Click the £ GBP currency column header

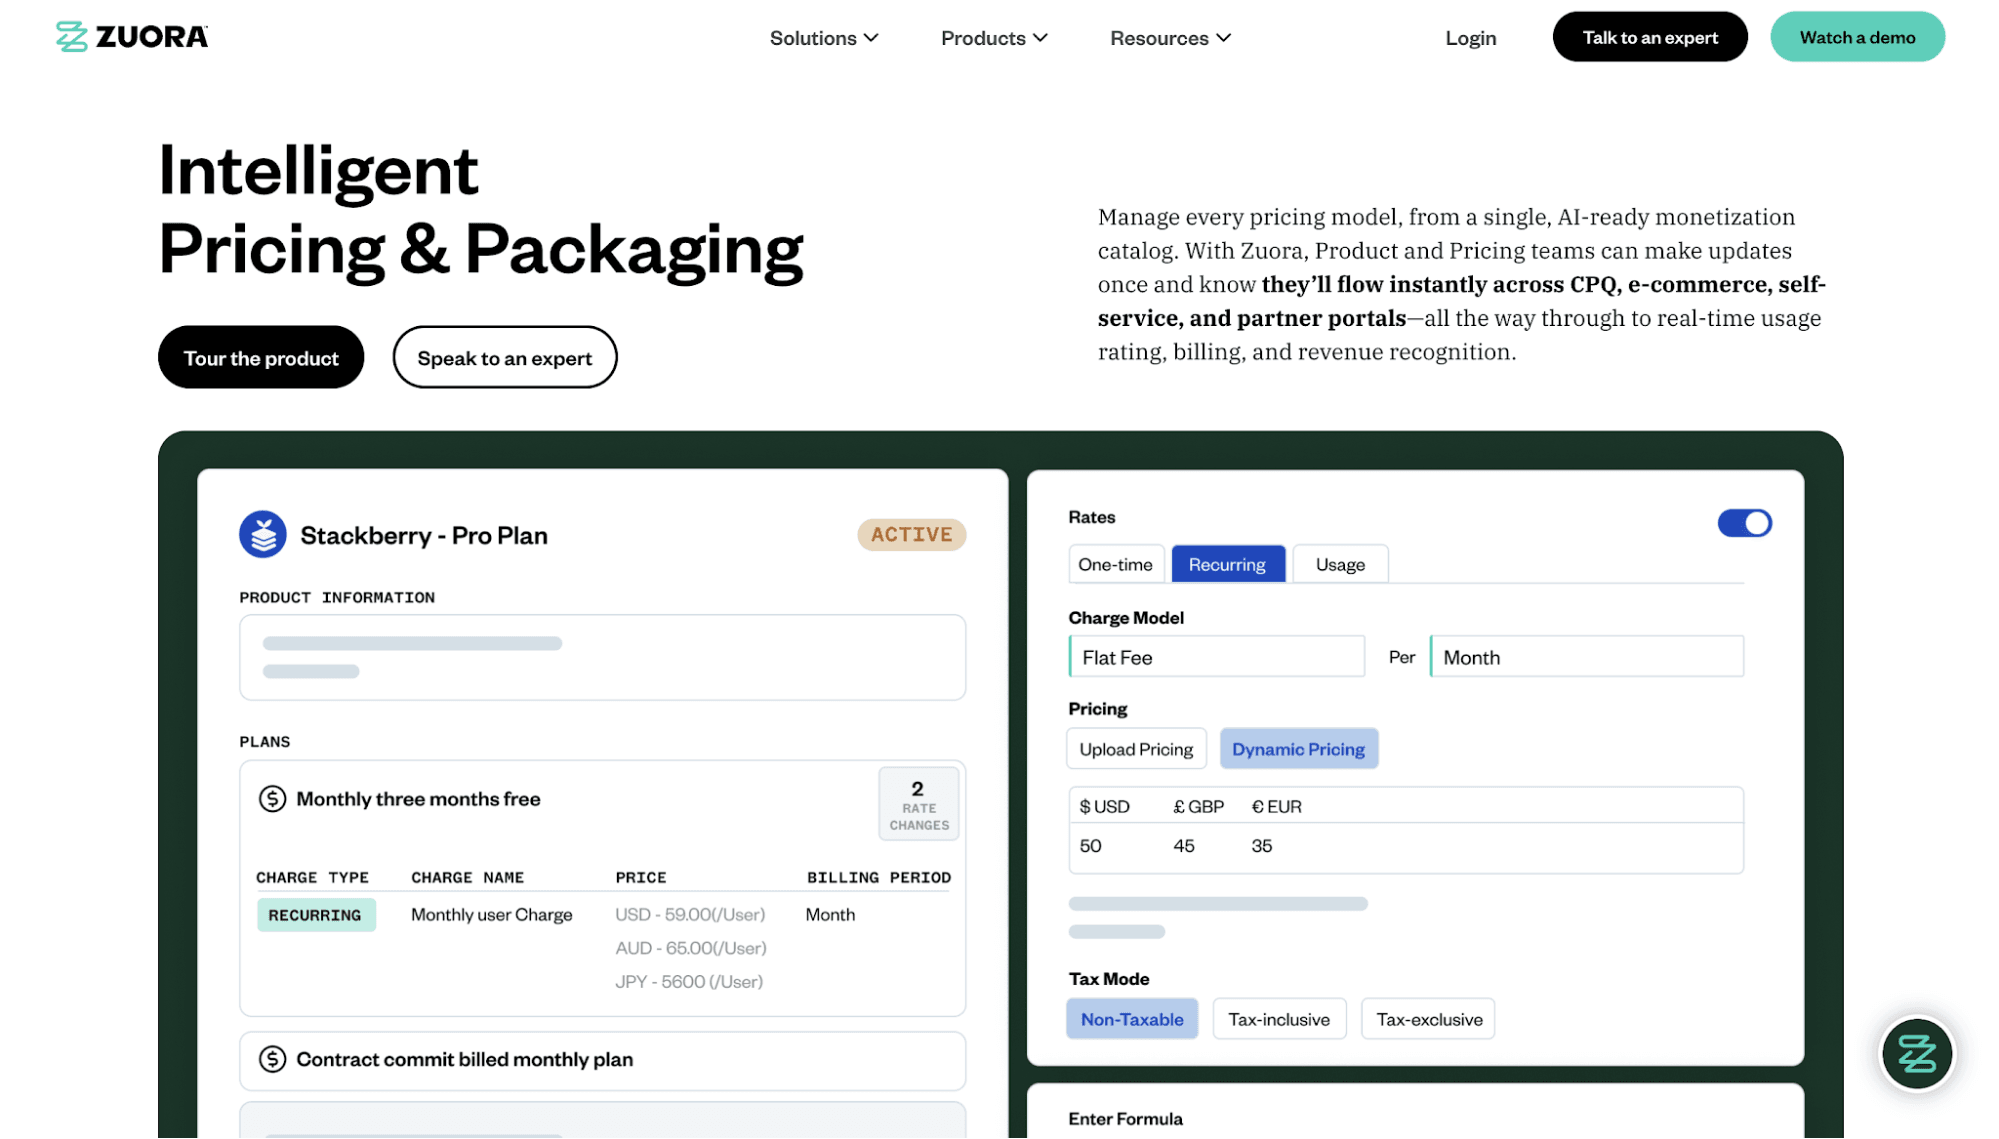(1198, 807)
